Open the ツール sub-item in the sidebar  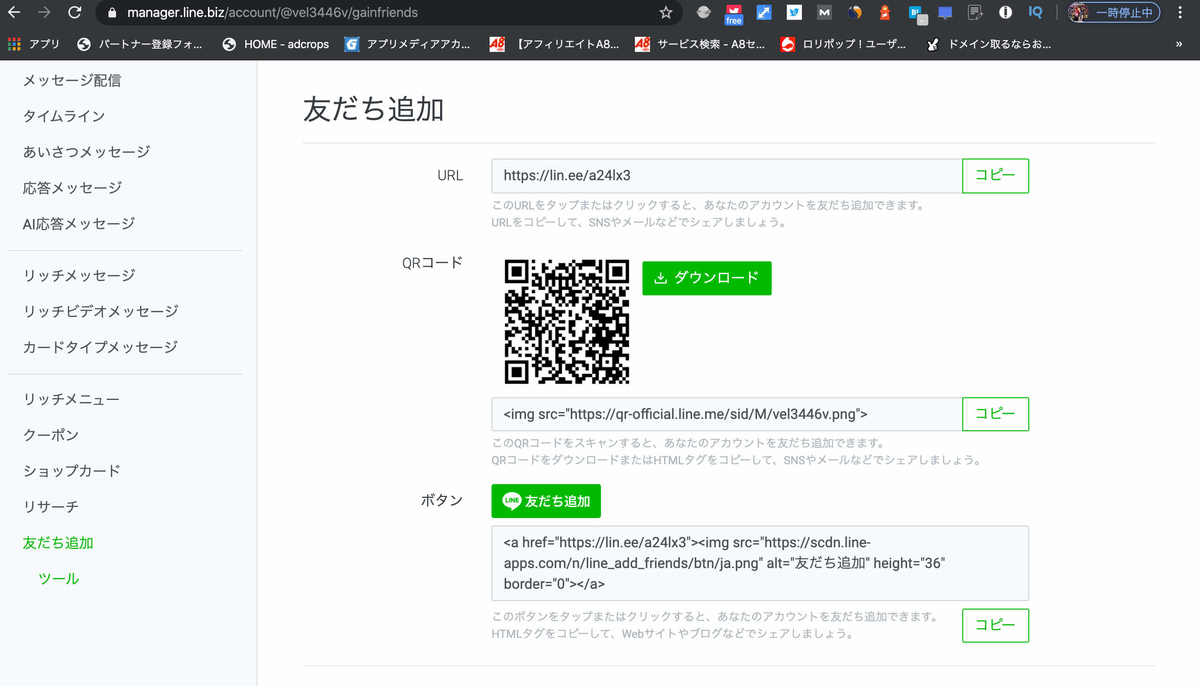click(x=58, y=579)
